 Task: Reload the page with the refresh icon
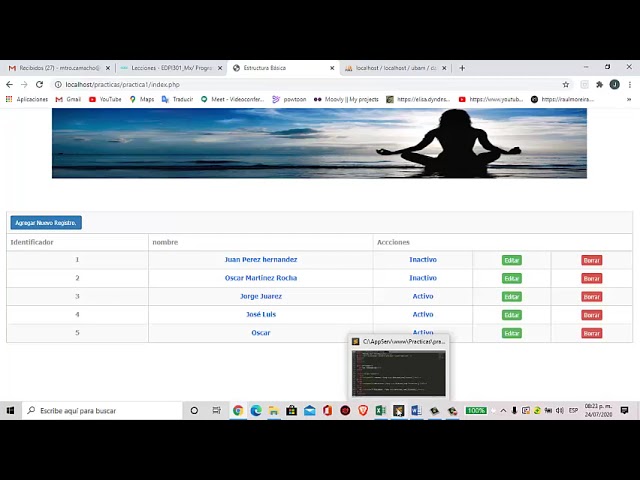click(x=39, y=84)
